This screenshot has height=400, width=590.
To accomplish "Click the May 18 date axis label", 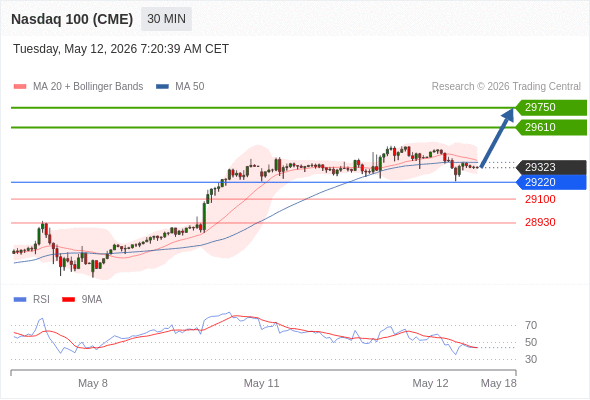I will 499,383.
